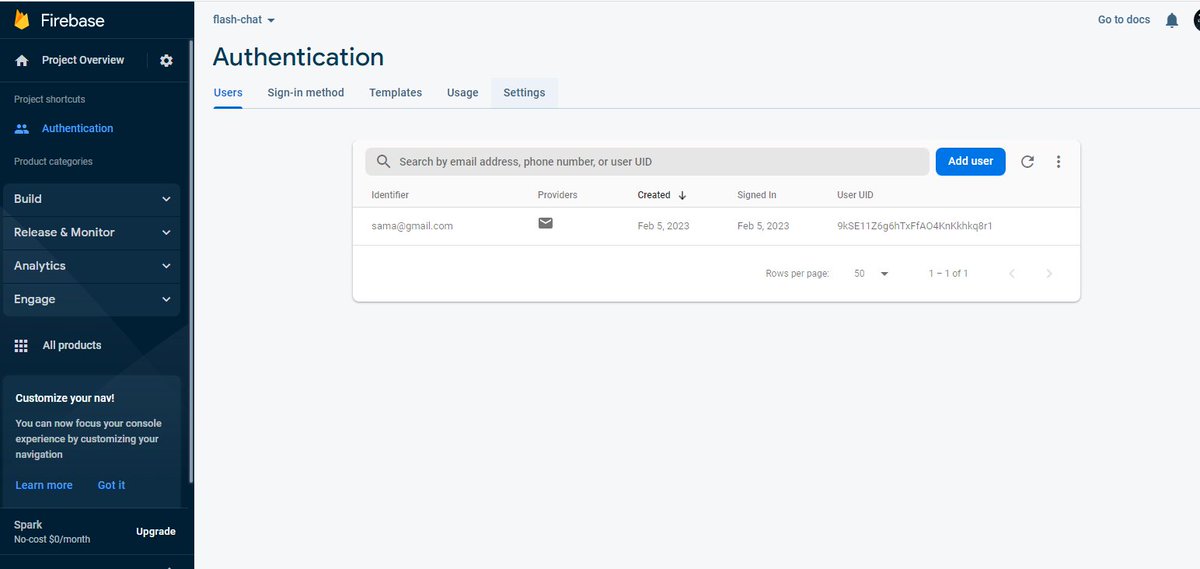Click the Providers column header
1200x569 pixels.
point(557,195)
